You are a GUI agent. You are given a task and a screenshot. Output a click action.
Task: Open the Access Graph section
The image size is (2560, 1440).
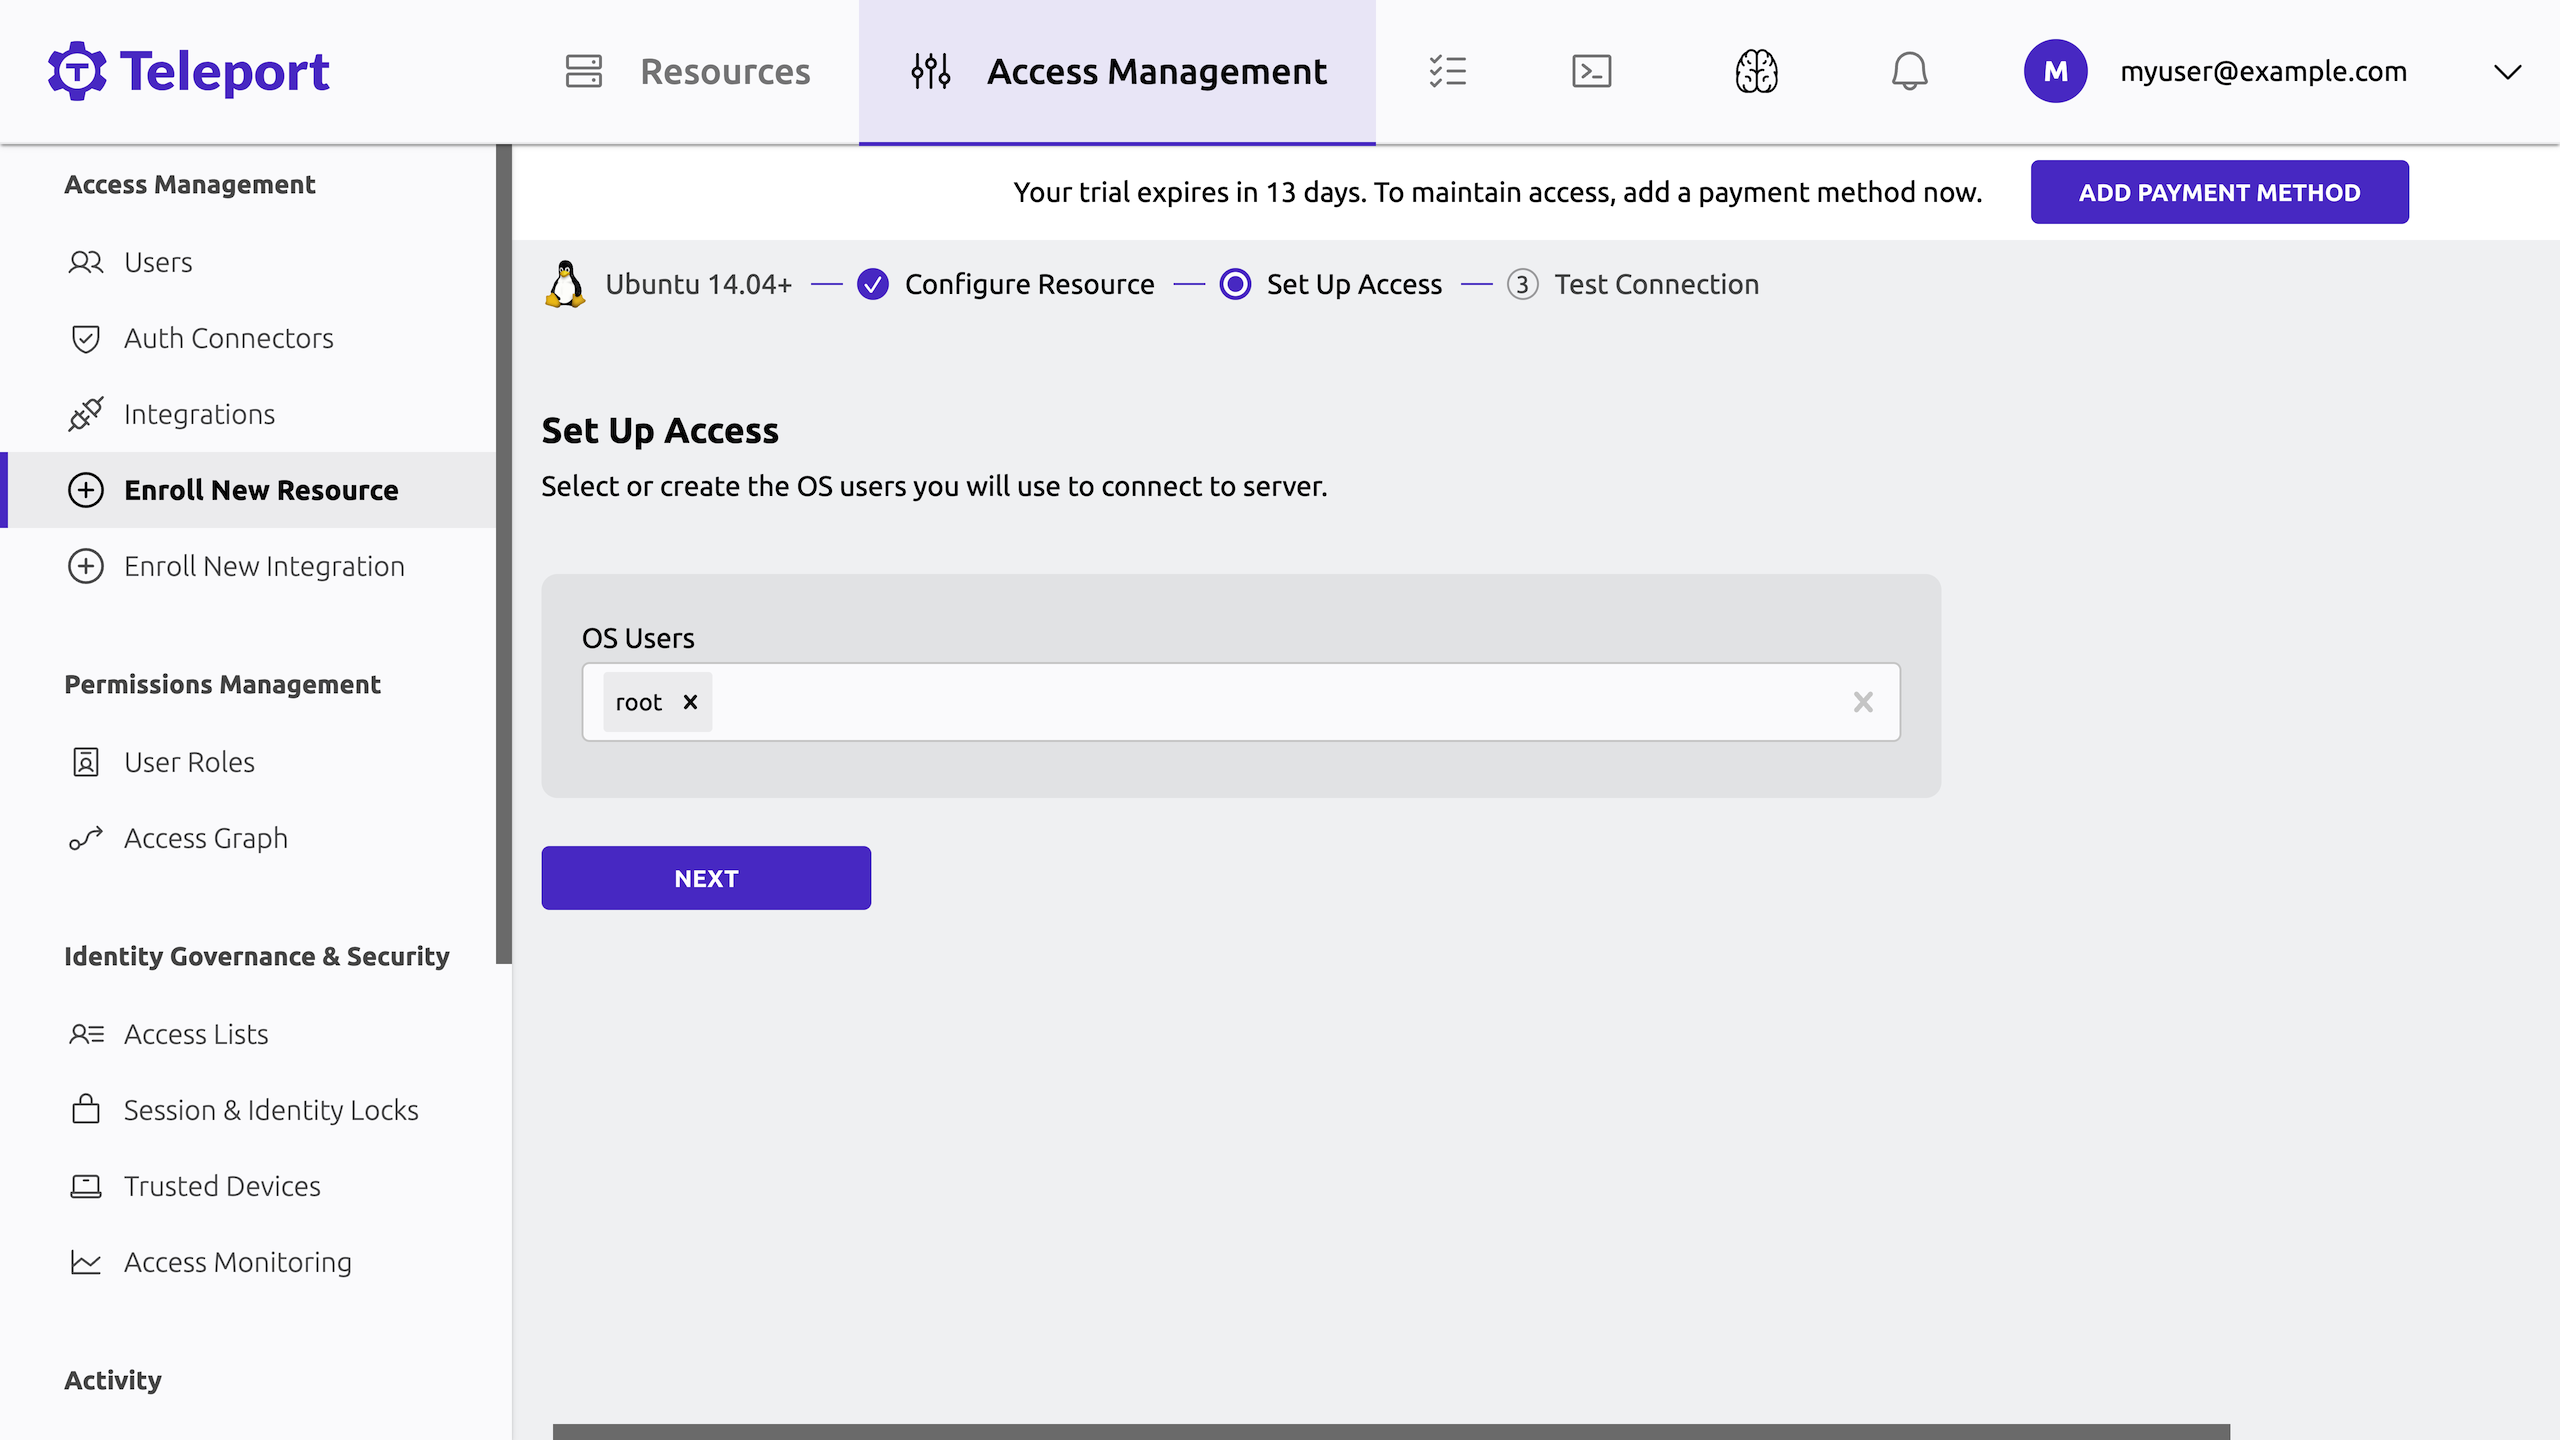[206, 837]
